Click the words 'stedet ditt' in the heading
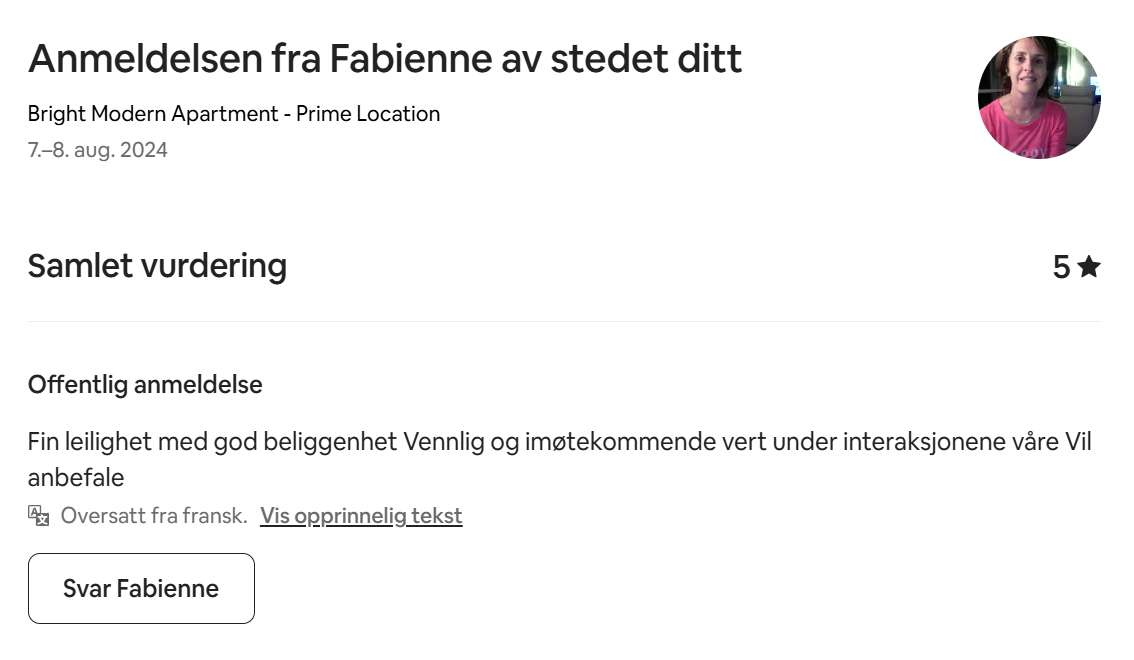Image resolution: width=1134 pixels, height=660 pixels. point(646,59)
